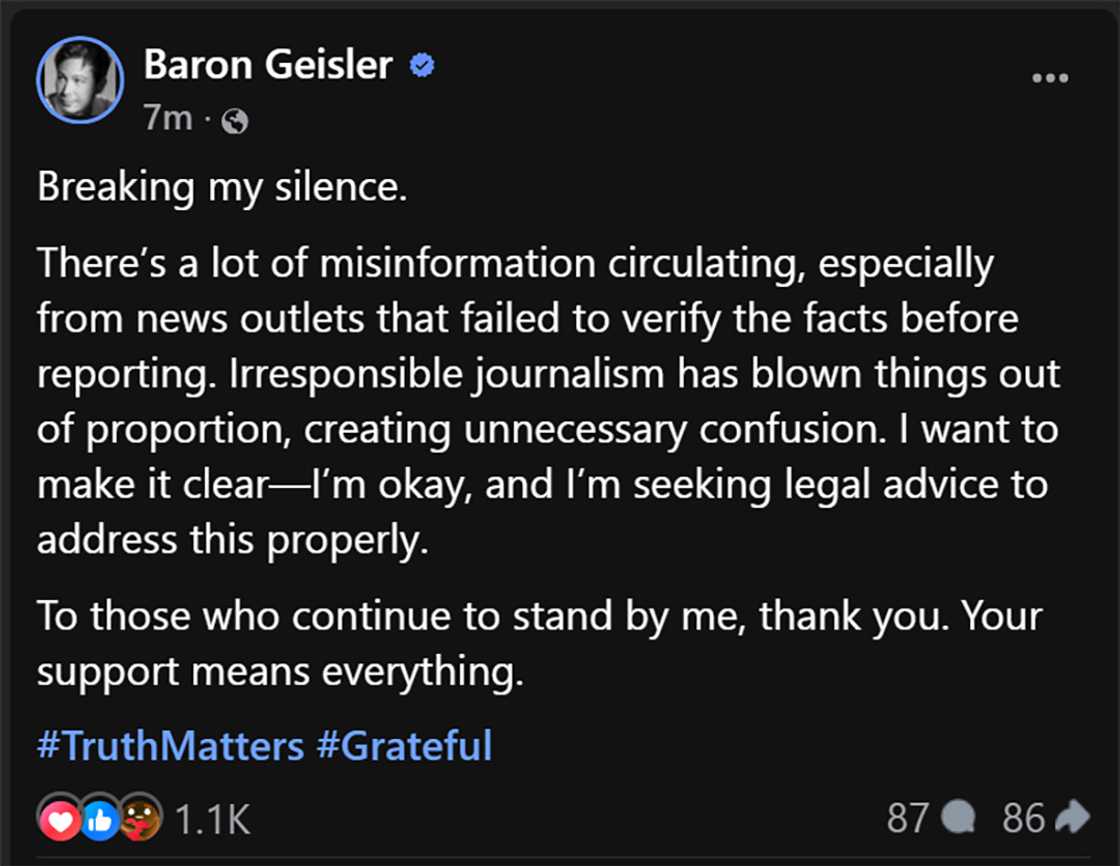View the 1.1K reactions list
The height and width of the screenshot is (866, 1120).
212,821
